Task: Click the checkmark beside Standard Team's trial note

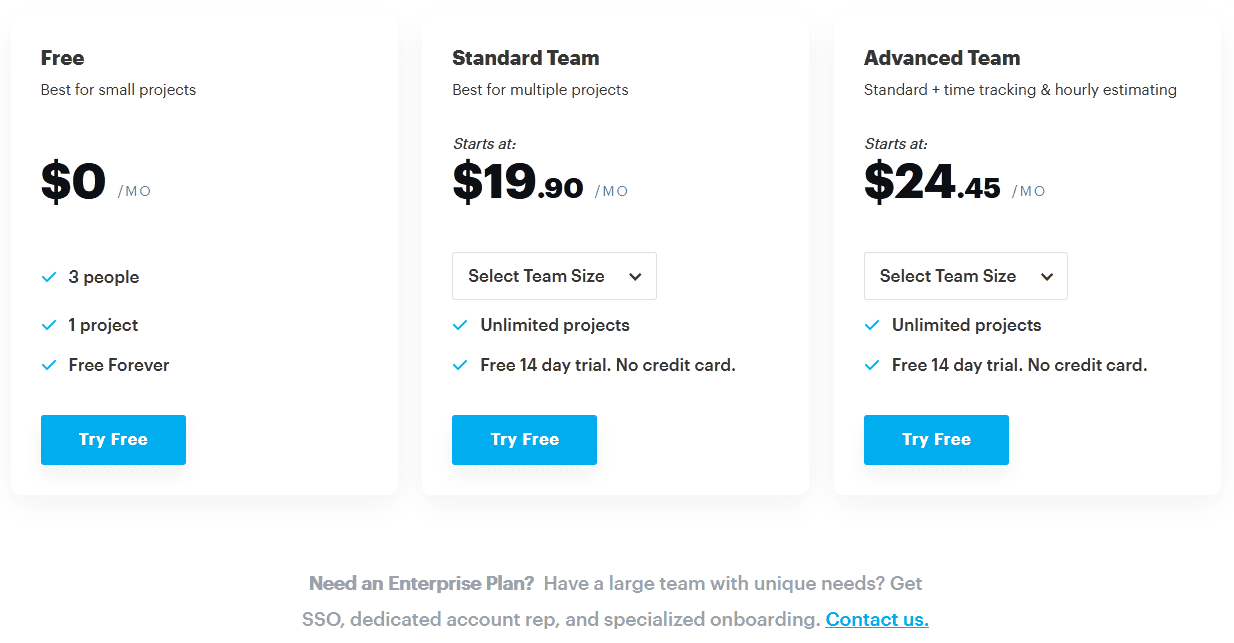Action: pos(461,365)
